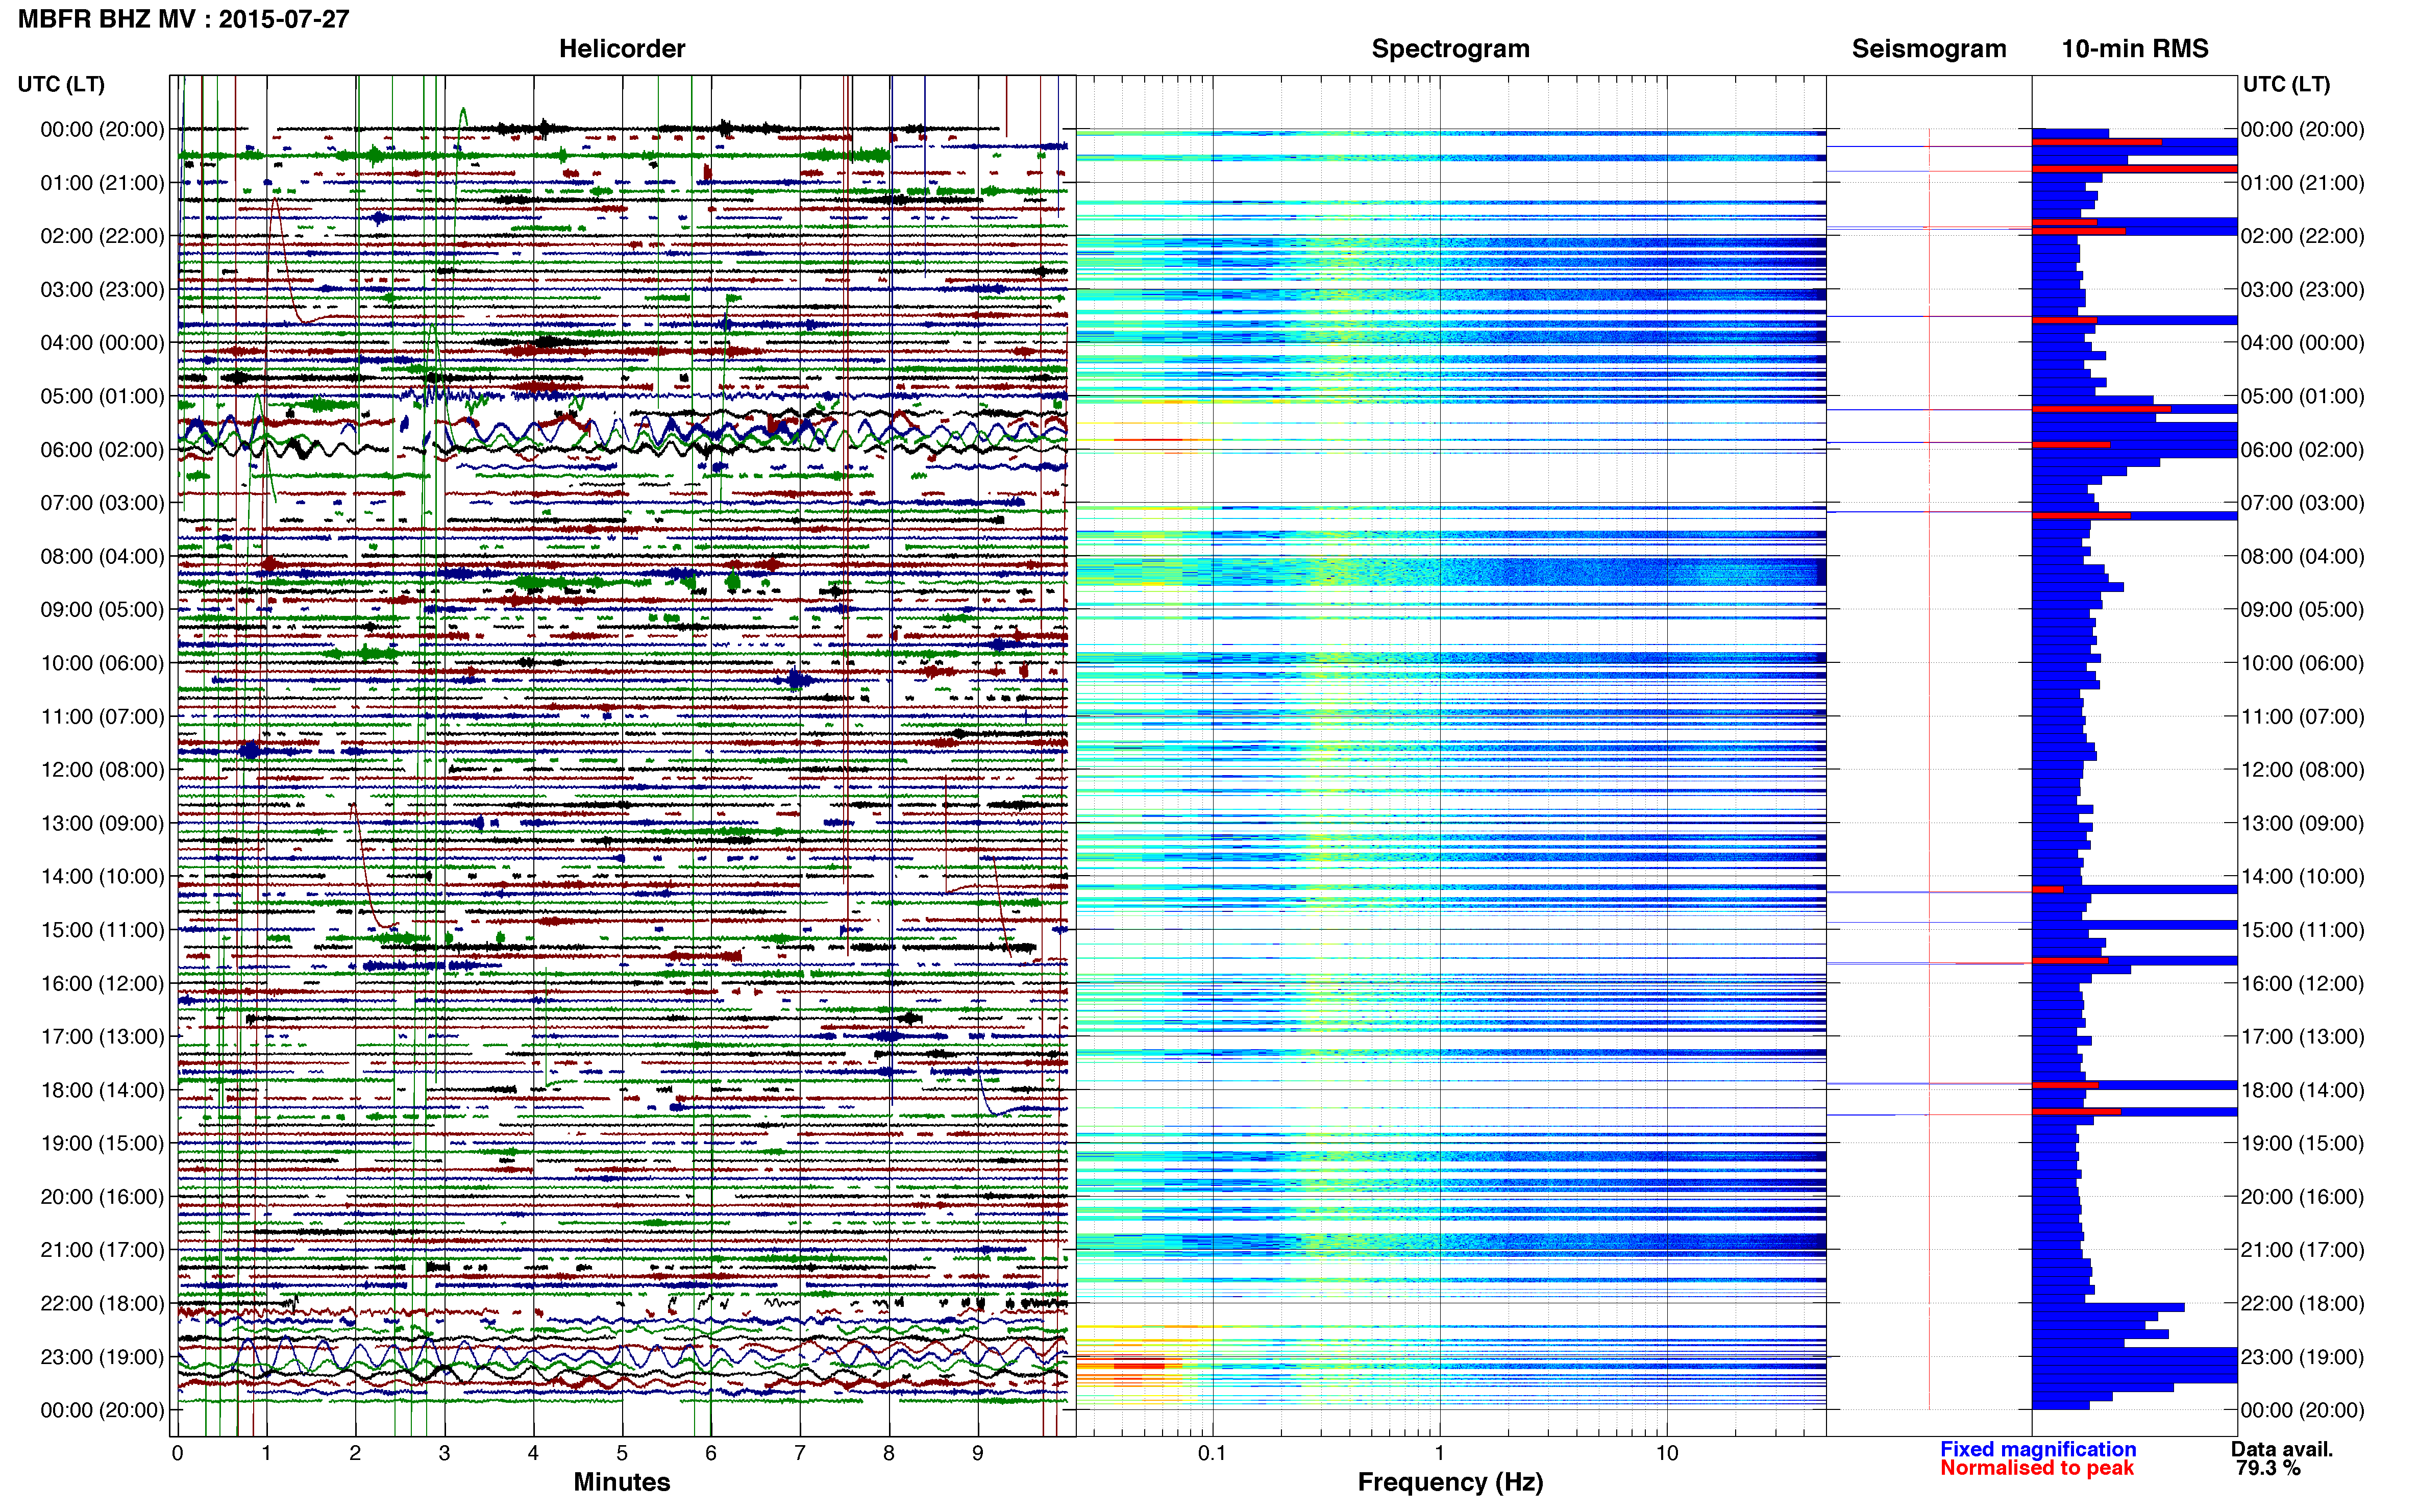Viewport: 2419px width, 1512px height.
Task: Click RMS-side time label 09:00 (05:00)
Action: click(x=2303, y=610)
